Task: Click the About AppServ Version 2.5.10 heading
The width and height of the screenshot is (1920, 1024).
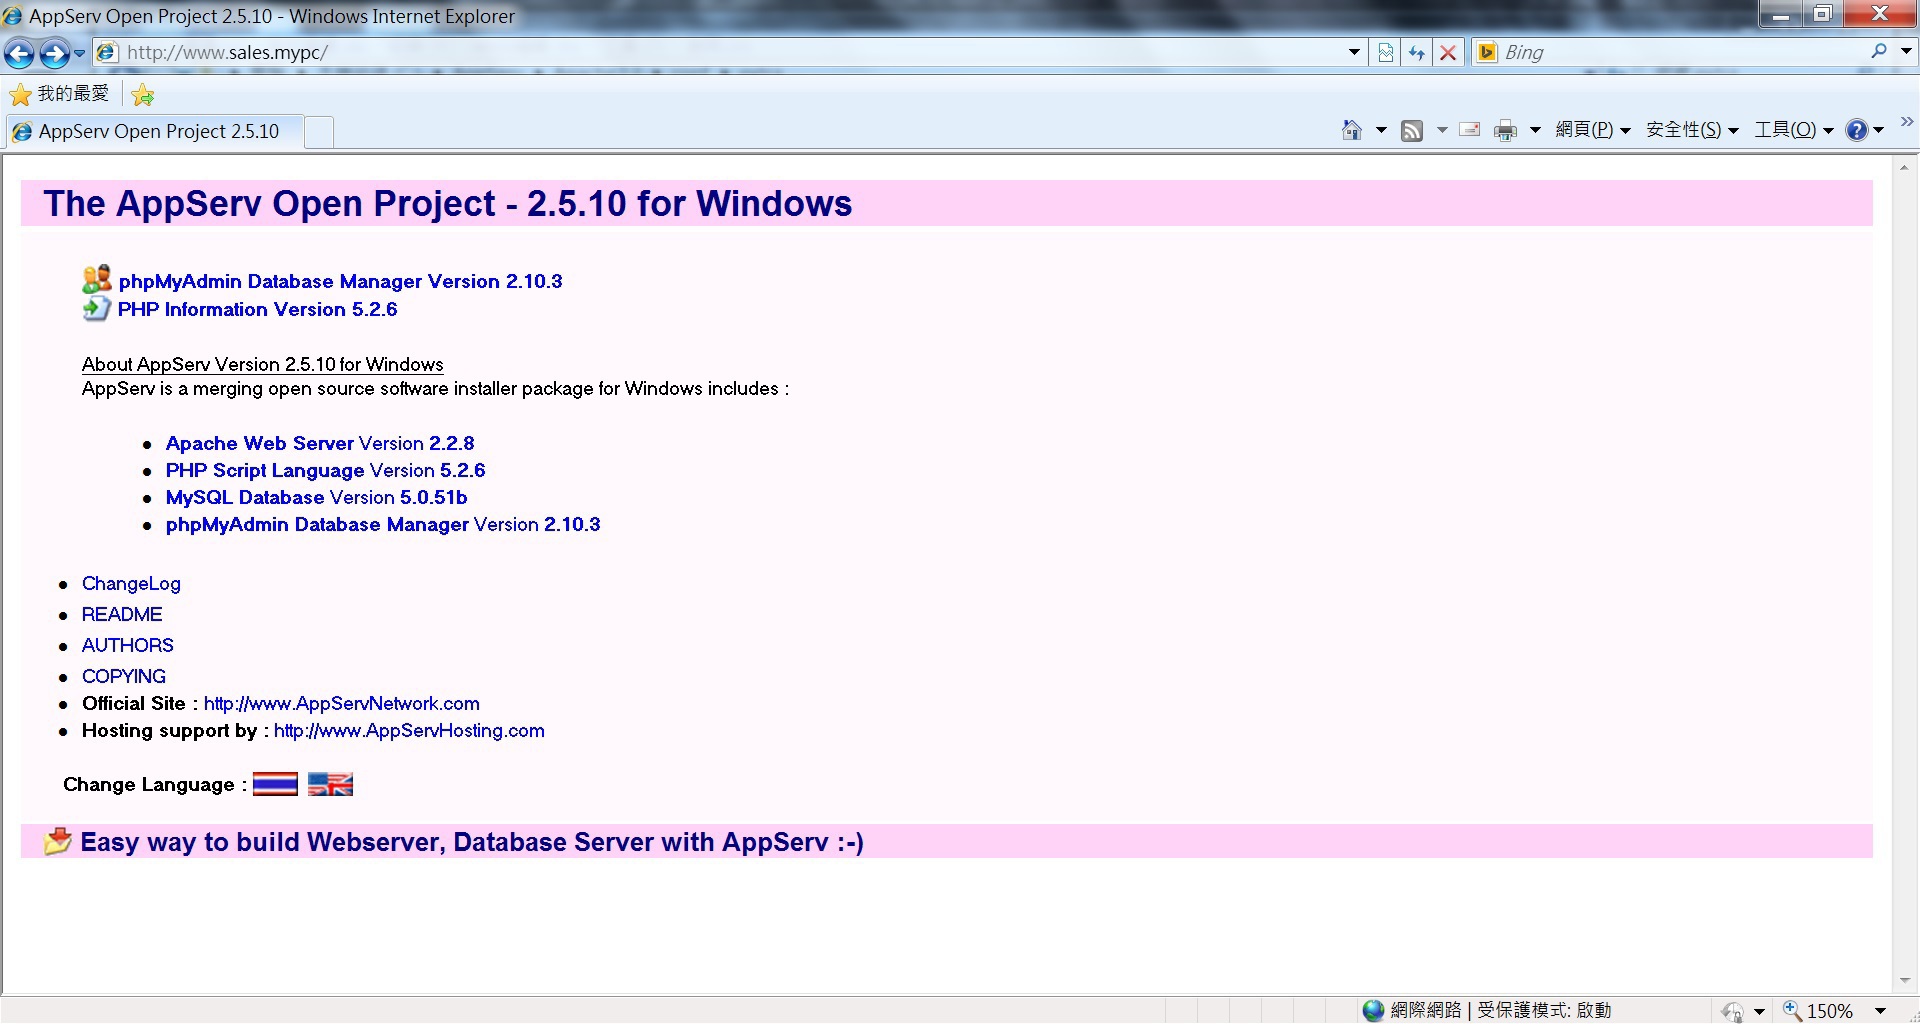Action: click(x=263, y=364)
